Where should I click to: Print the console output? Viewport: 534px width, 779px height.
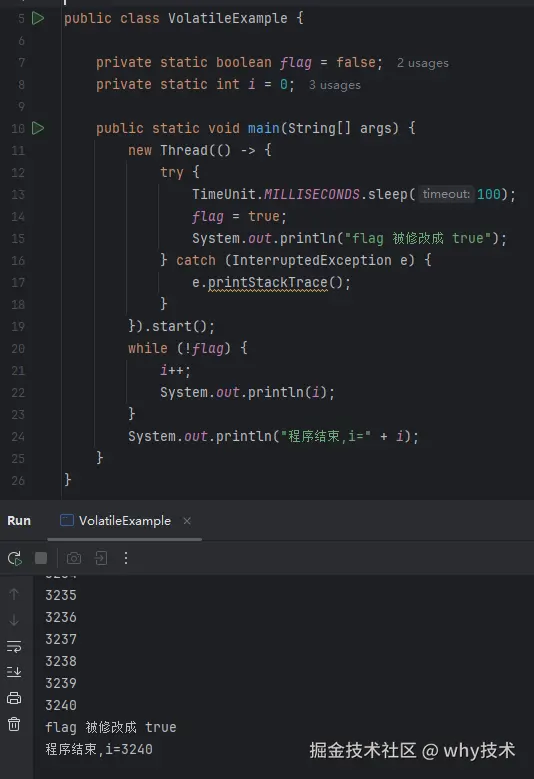pyautogui.click(x=14, y=698)
